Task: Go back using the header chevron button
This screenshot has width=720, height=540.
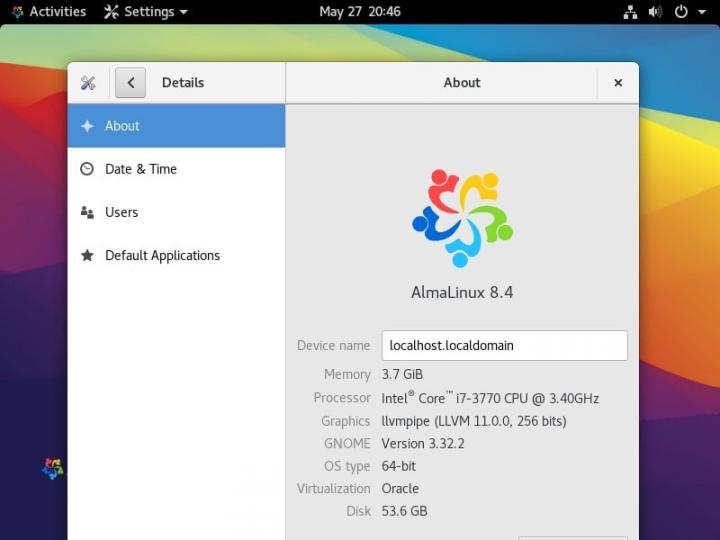Action: (130, 83)
